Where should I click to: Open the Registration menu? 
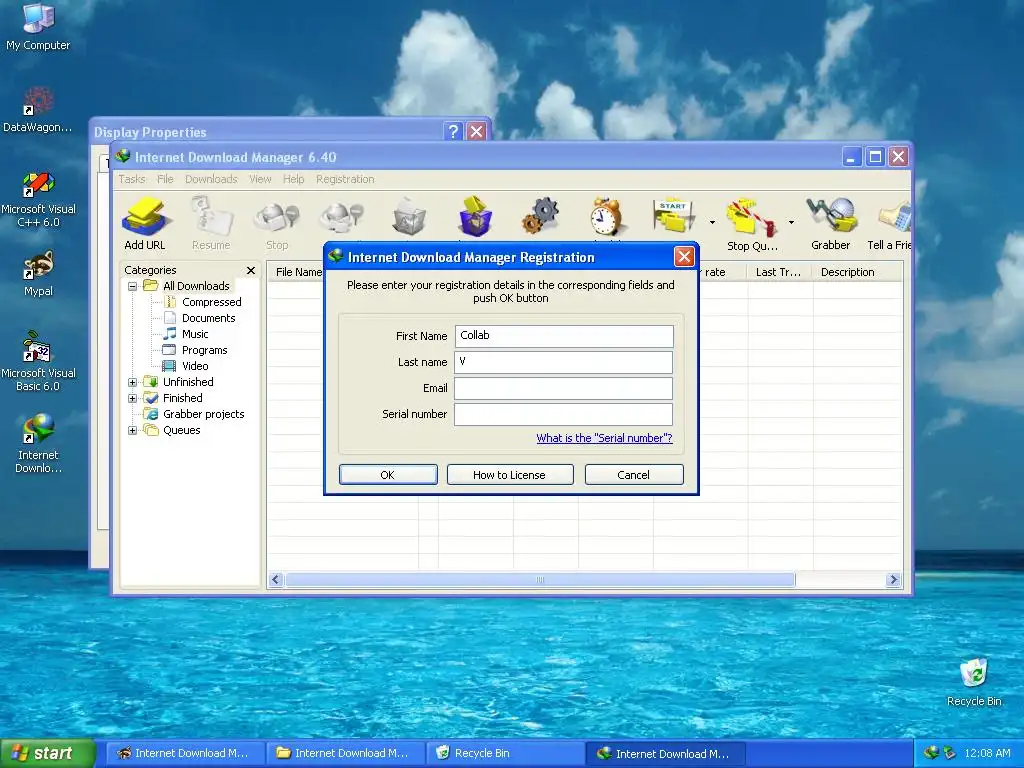(345, 179)
